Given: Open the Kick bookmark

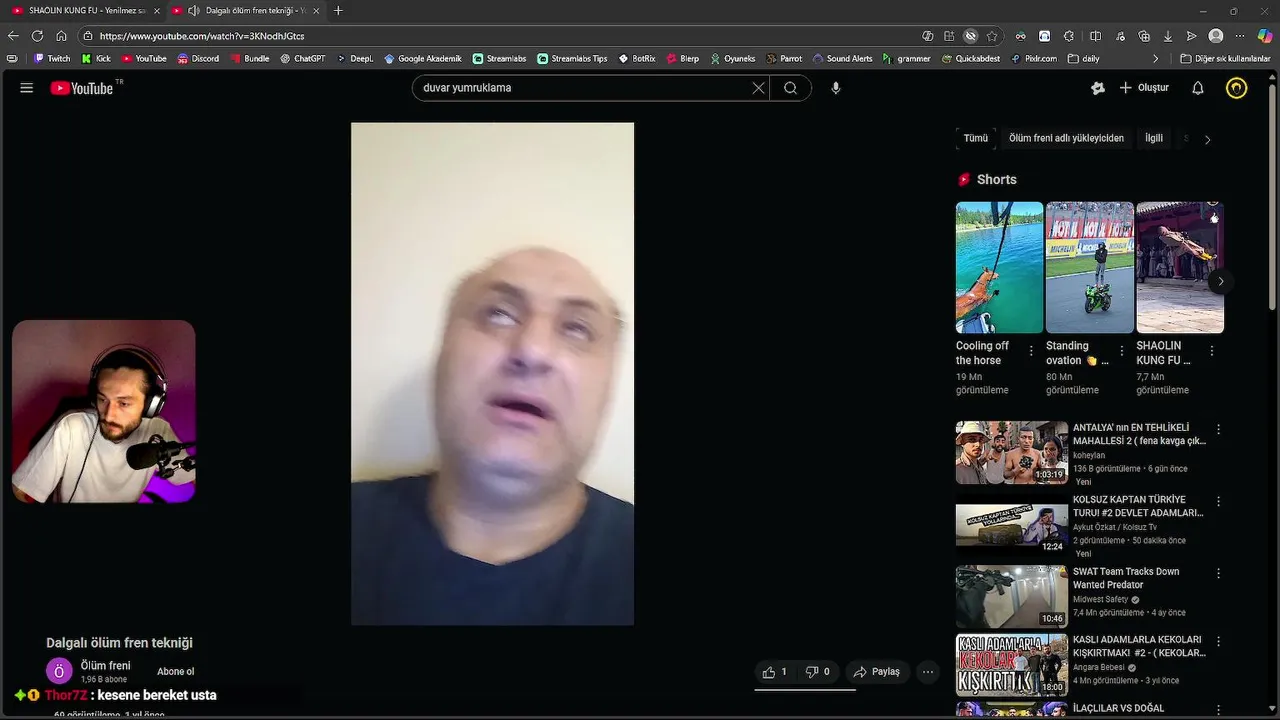Looking at the screenshot, I should pos(96,59).
